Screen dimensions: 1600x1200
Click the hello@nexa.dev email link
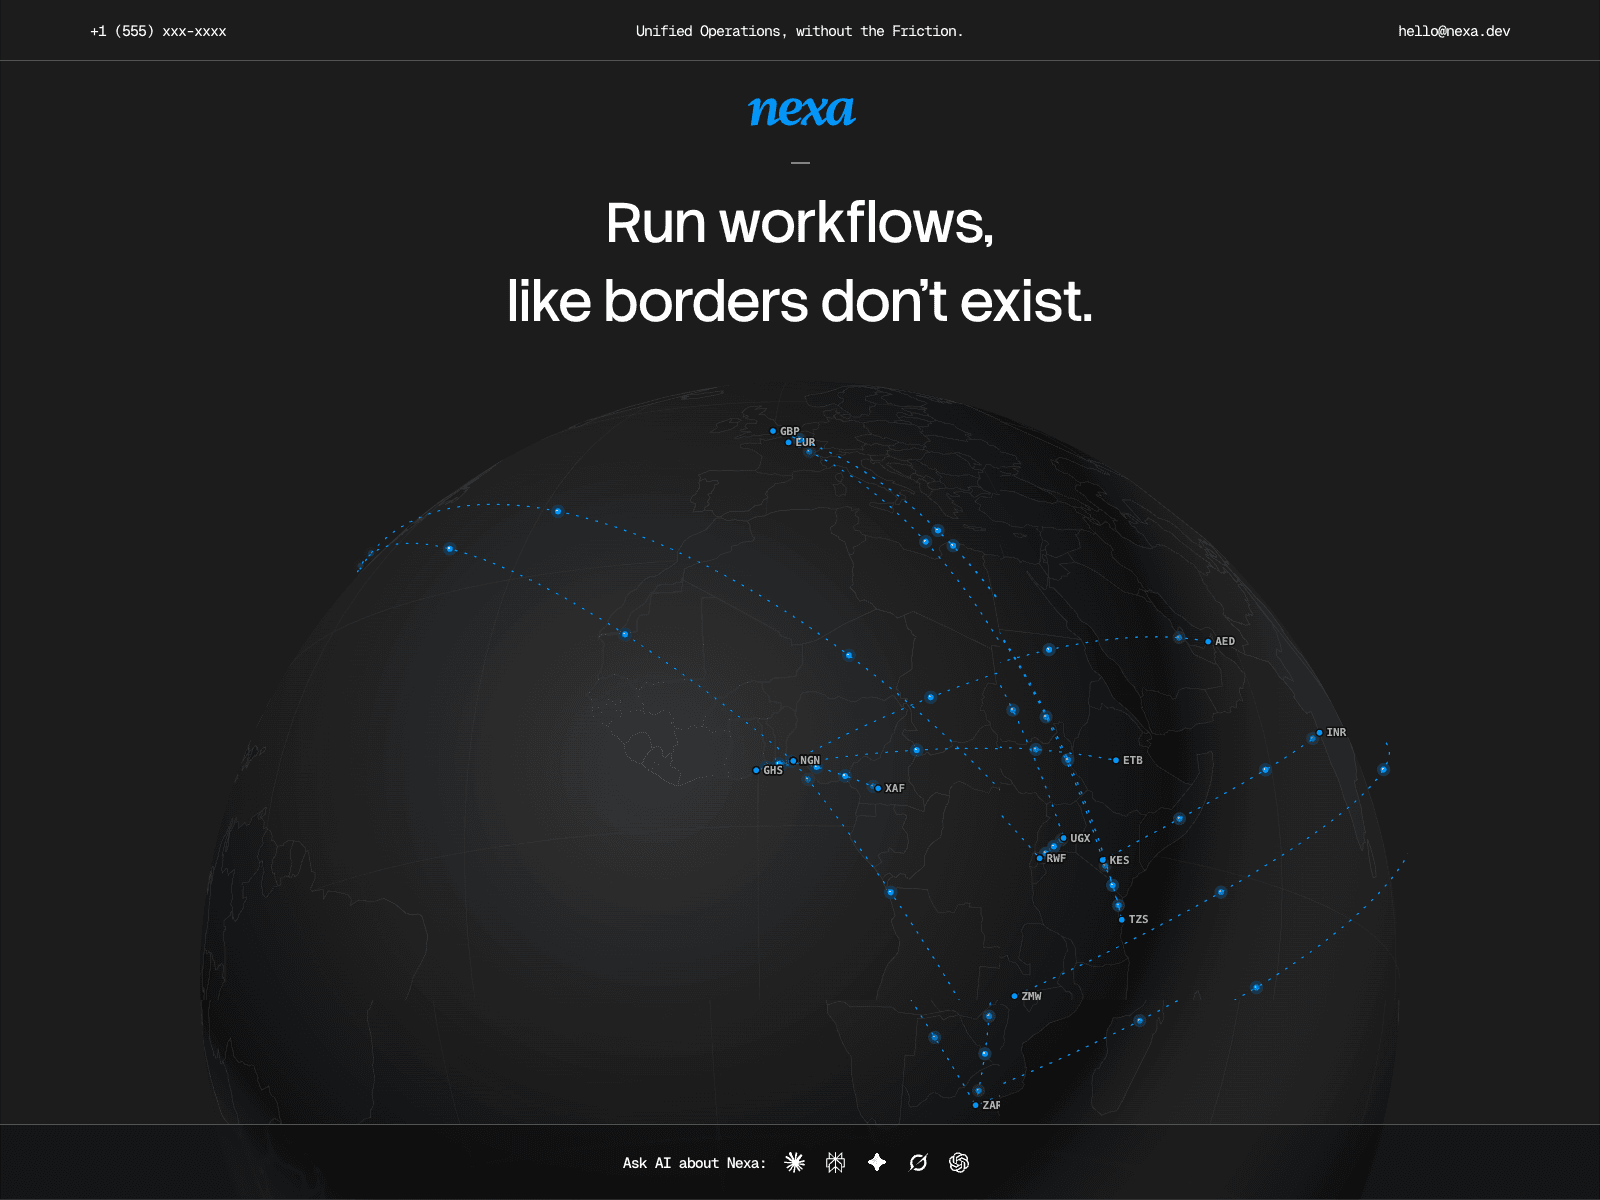pyautogui.click(x=1454, y=31)
